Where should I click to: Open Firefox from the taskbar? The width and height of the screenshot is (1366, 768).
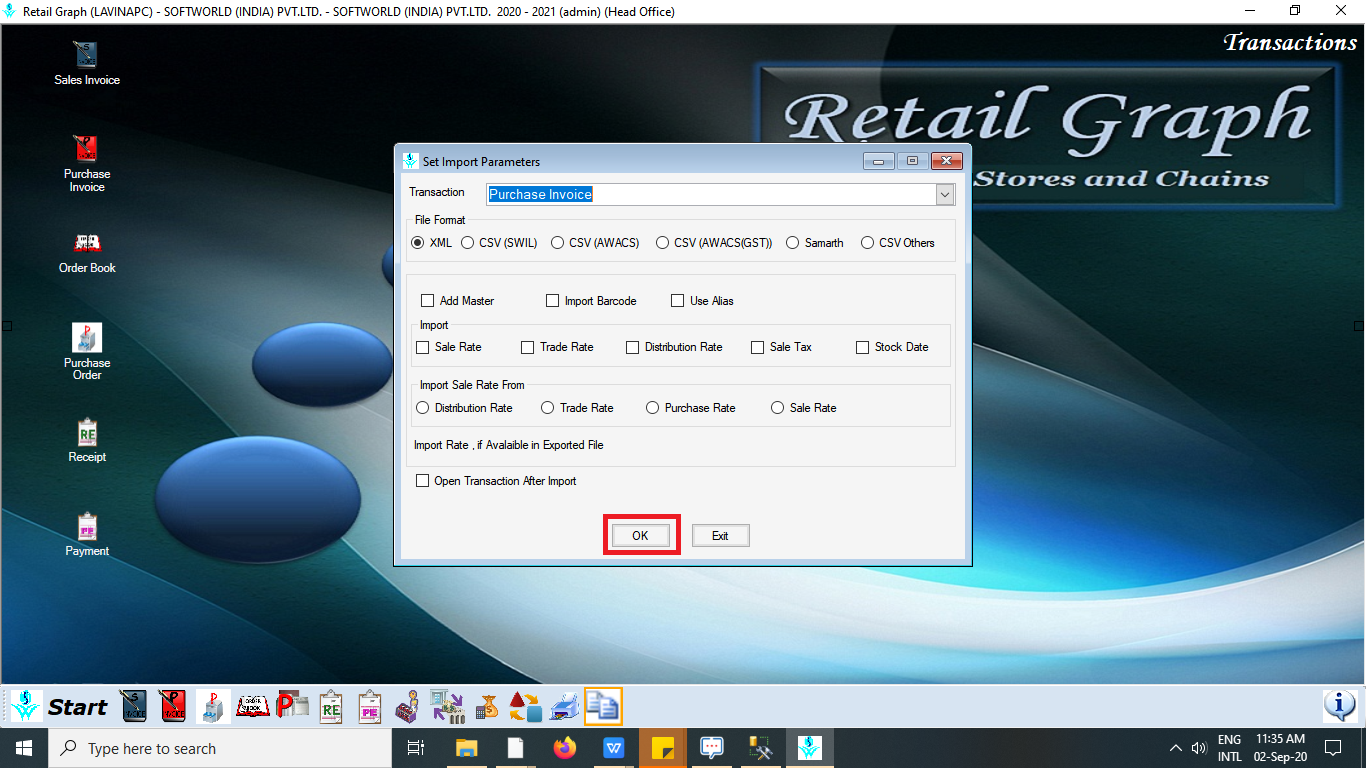(x=565, y=748)
